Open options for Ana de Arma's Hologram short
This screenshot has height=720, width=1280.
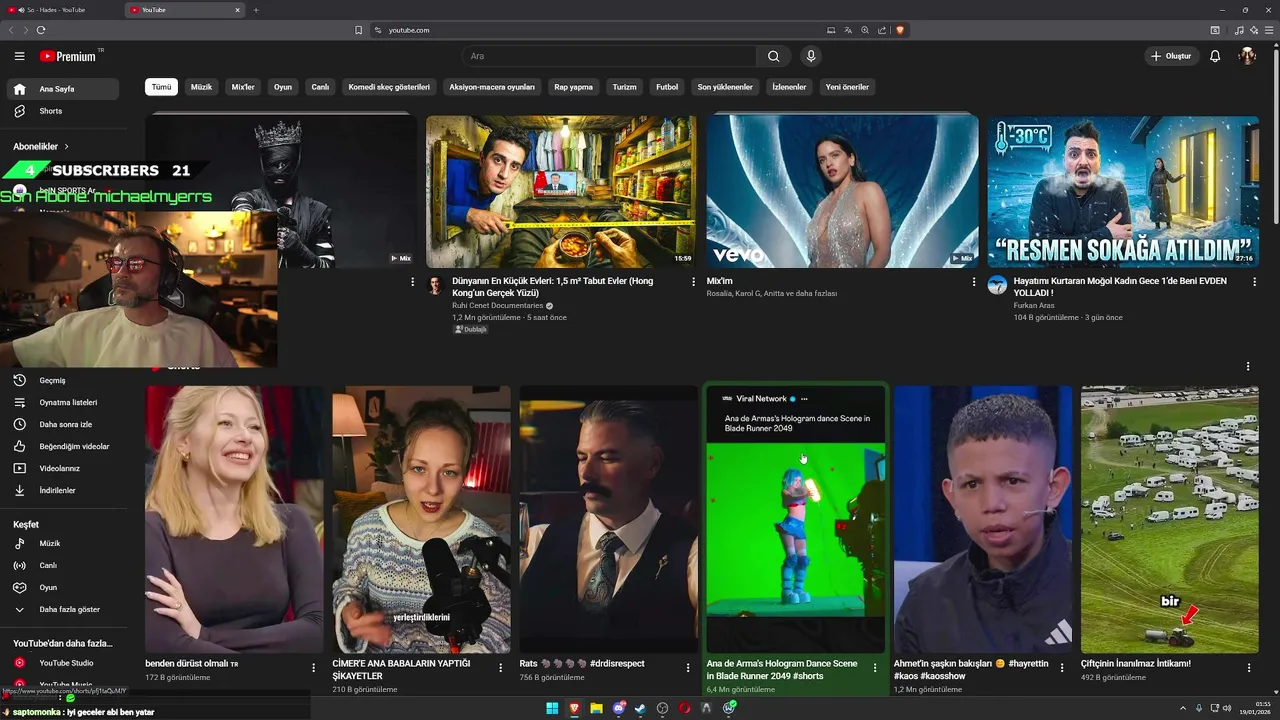tap(875, 668)
